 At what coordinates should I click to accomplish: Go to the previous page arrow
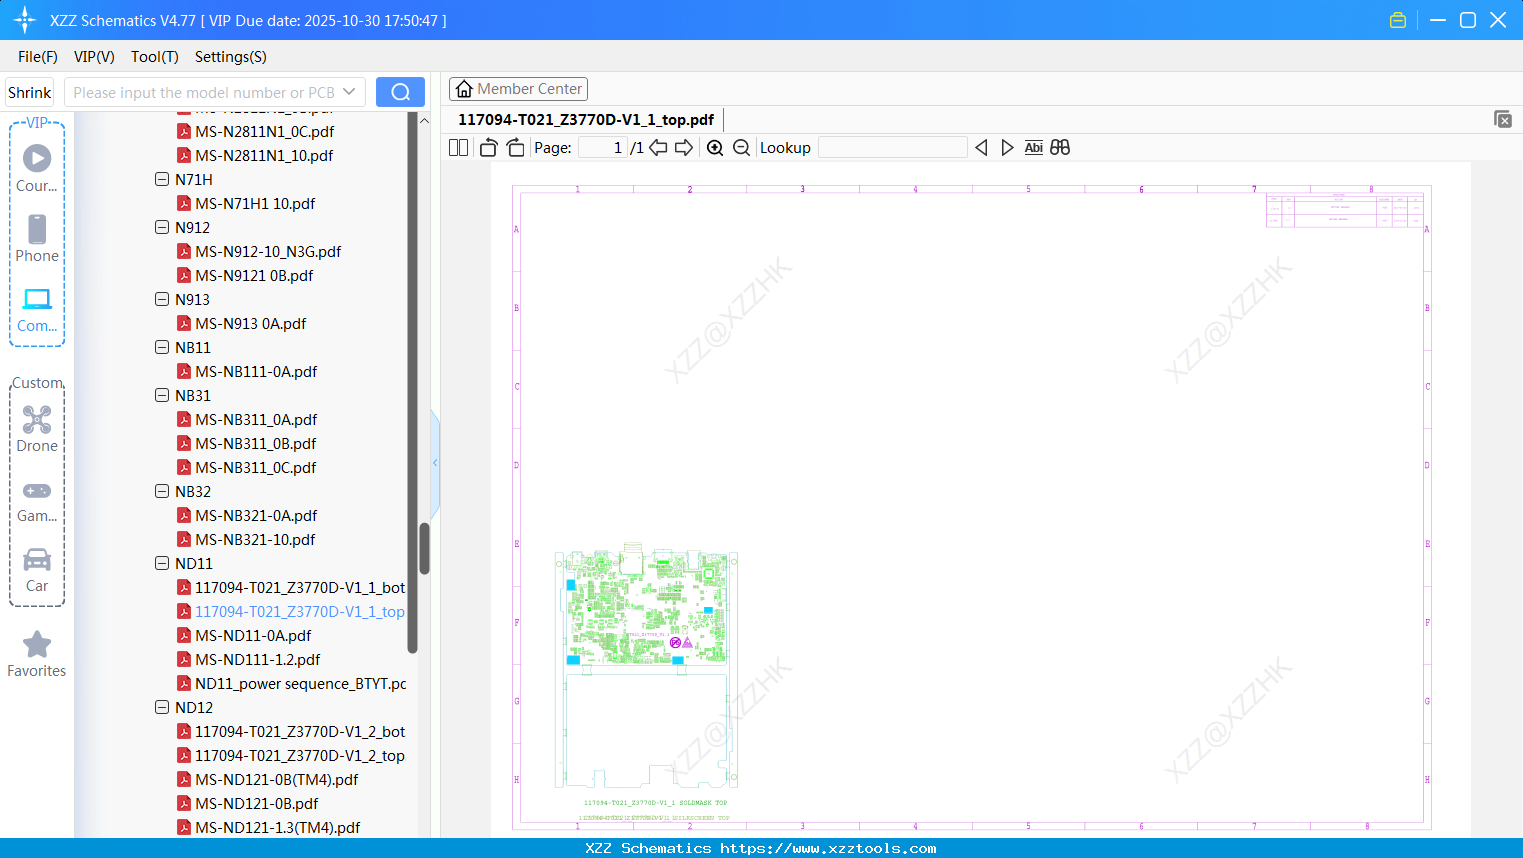(658, 148)
